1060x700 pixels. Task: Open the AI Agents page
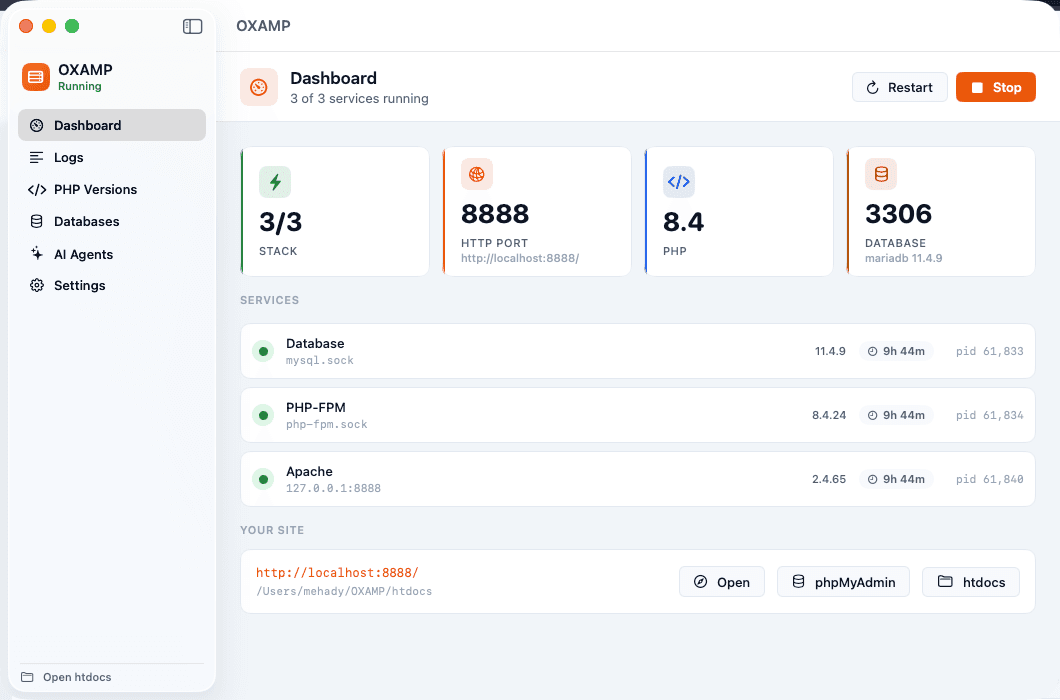[112, 254]
